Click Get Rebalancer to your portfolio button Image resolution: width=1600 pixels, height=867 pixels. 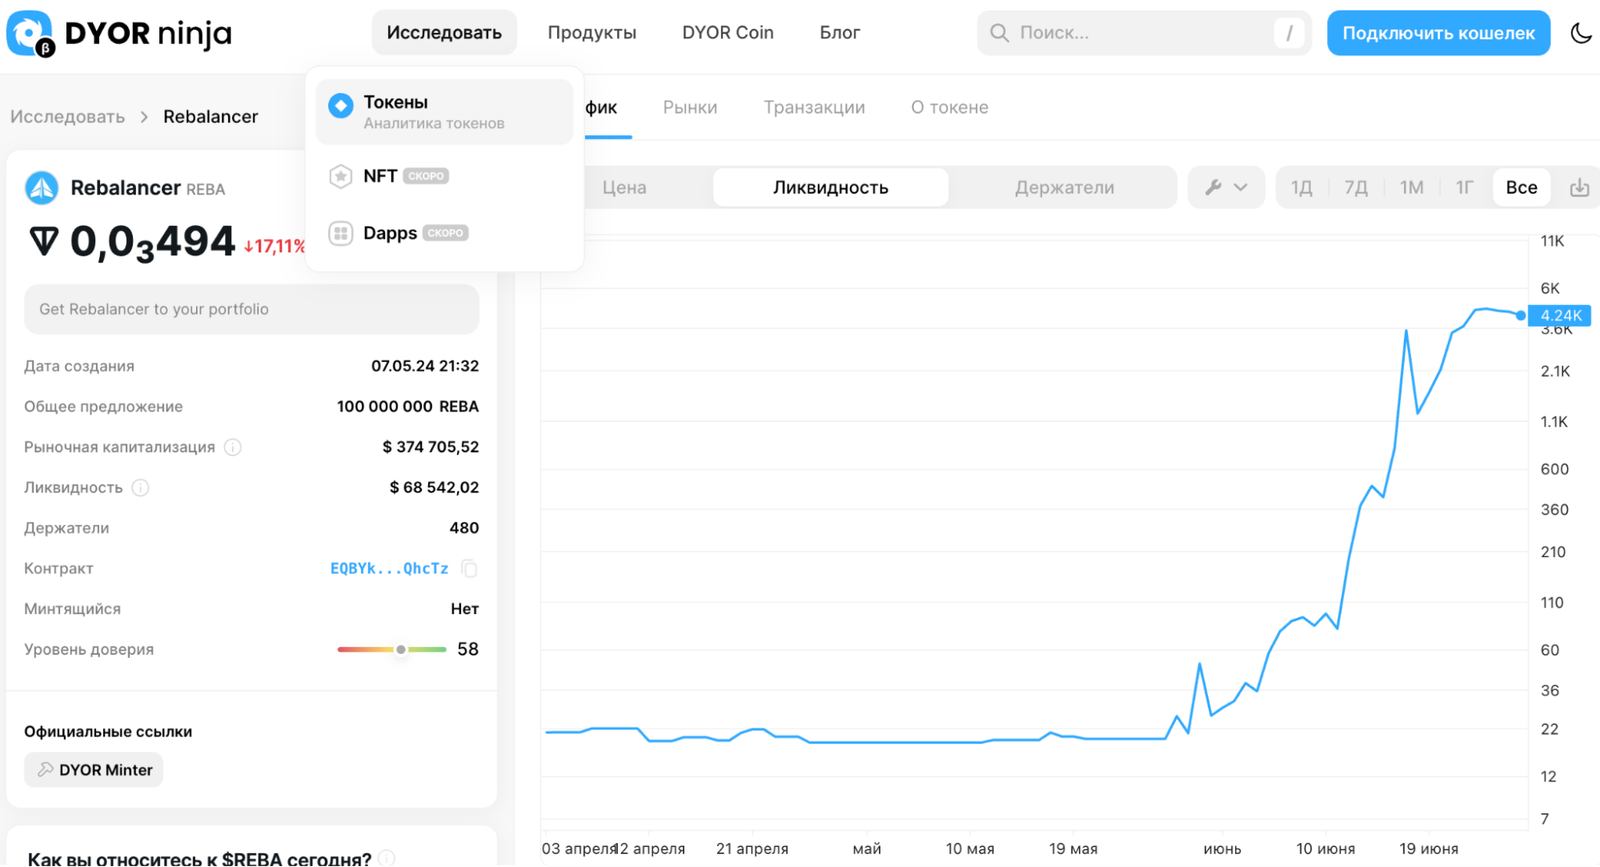pyautogui.click(x=251, y=309)
